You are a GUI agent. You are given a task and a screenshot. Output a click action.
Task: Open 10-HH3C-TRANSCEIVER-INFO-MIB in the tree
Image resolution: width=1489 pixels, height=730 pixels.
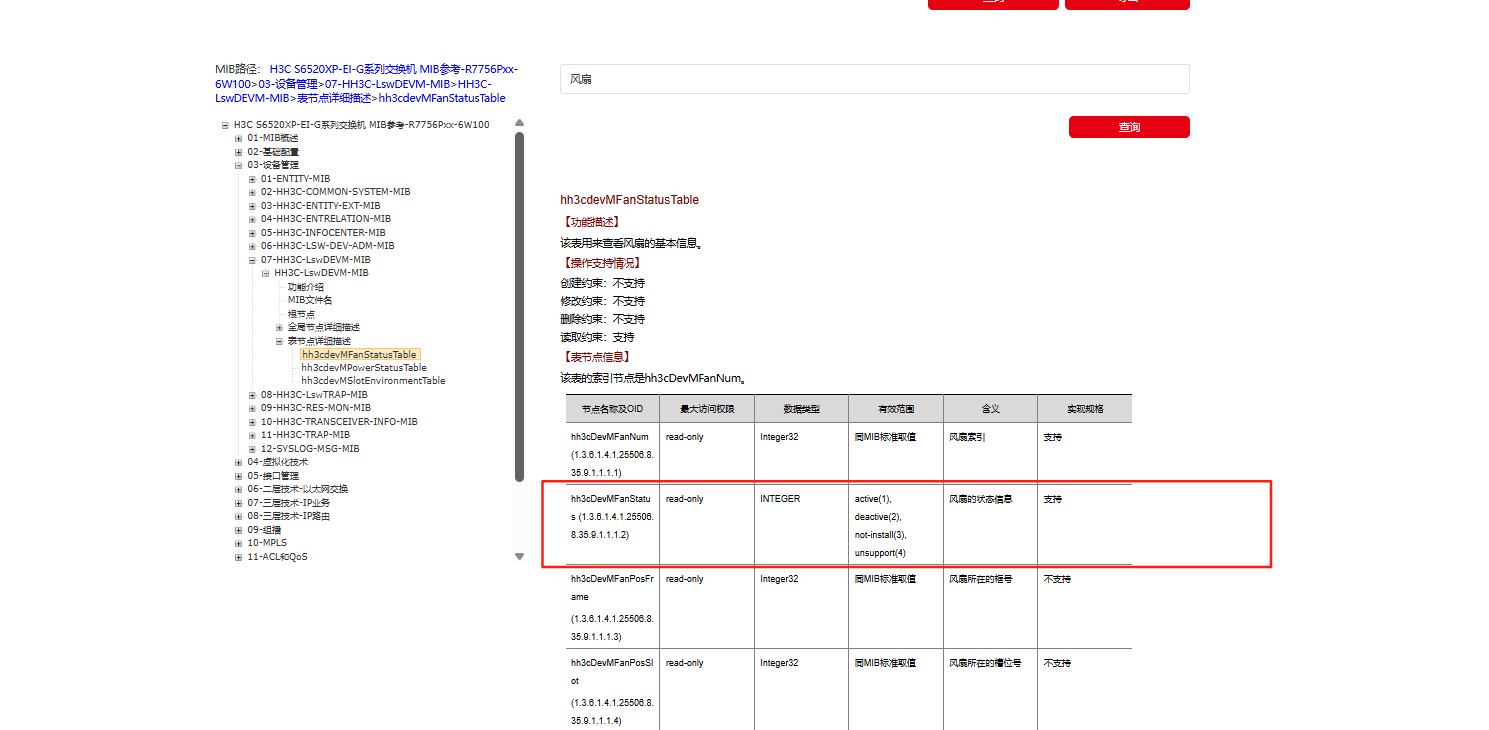339,422
